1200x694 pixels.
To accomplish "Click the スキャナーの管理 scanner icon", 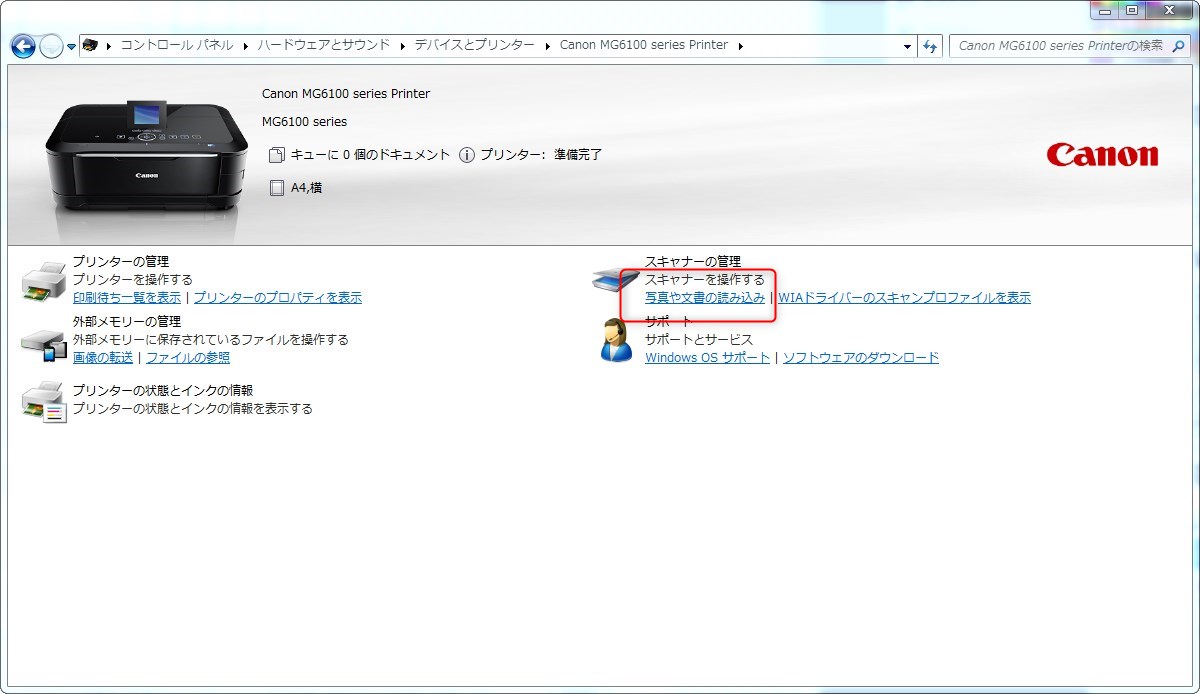I will tap(615, 281).
